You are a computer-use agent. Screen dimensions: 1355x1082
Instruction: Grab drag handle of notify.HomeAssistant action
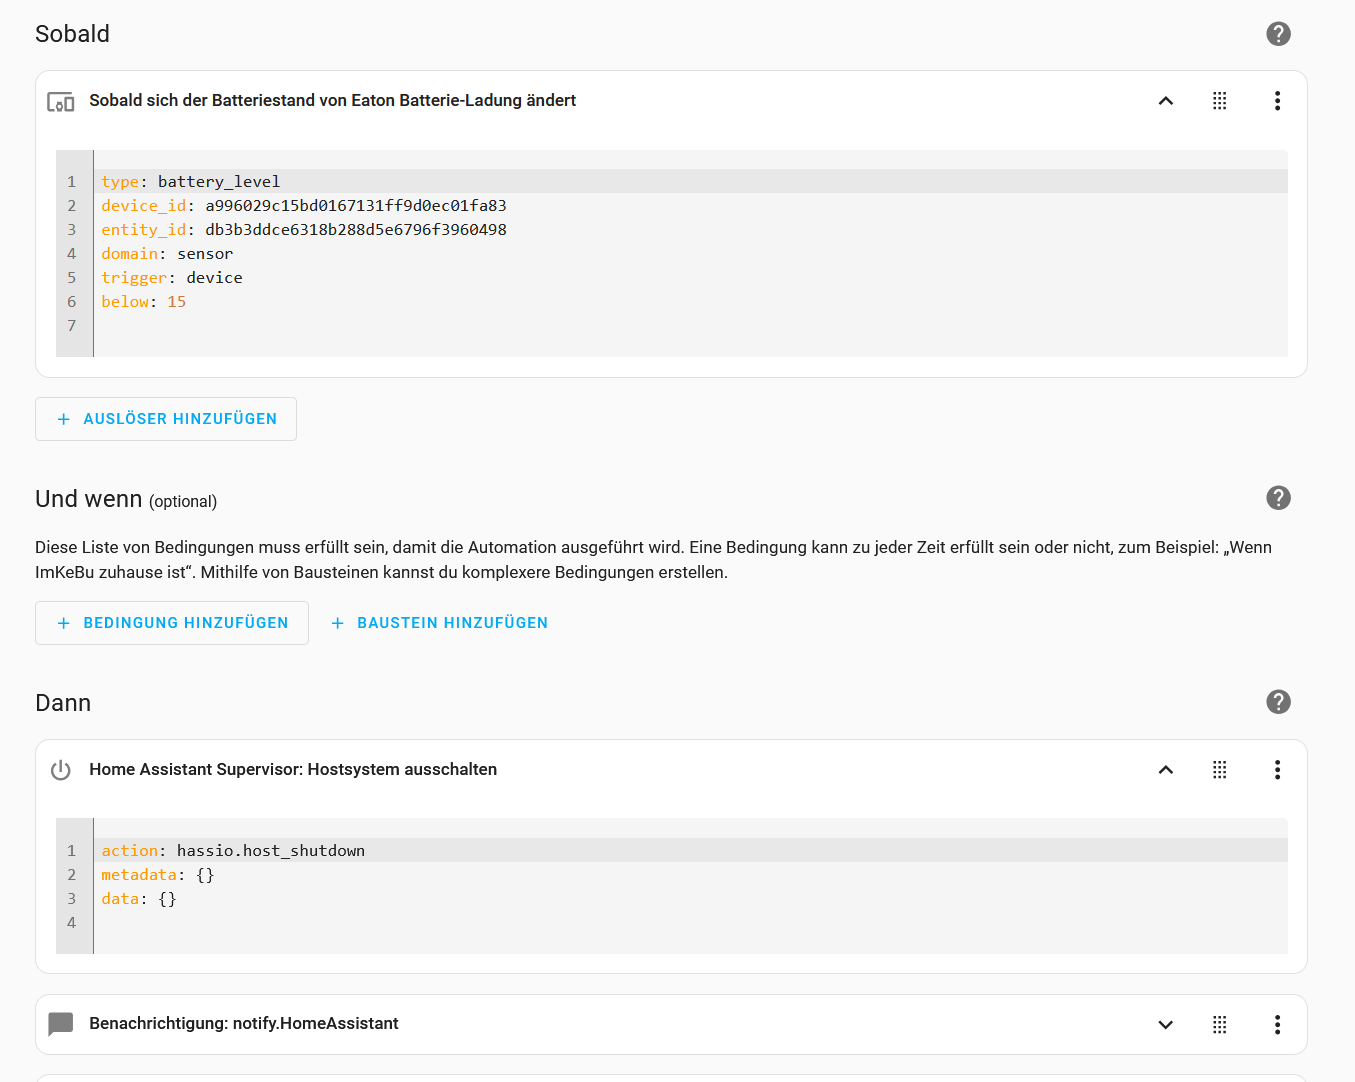tap(1220, 1024)
